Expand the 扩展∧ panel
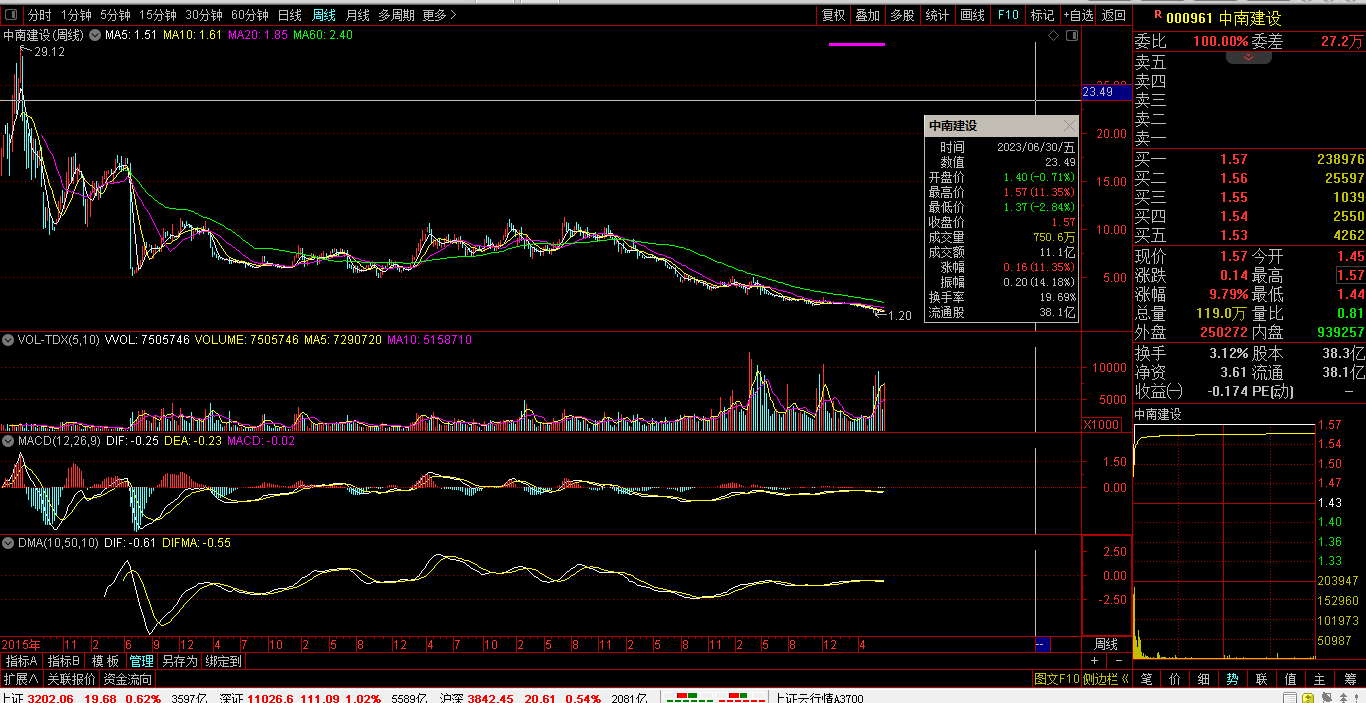Screen dimensions: 1366x703 click(21, 679)
